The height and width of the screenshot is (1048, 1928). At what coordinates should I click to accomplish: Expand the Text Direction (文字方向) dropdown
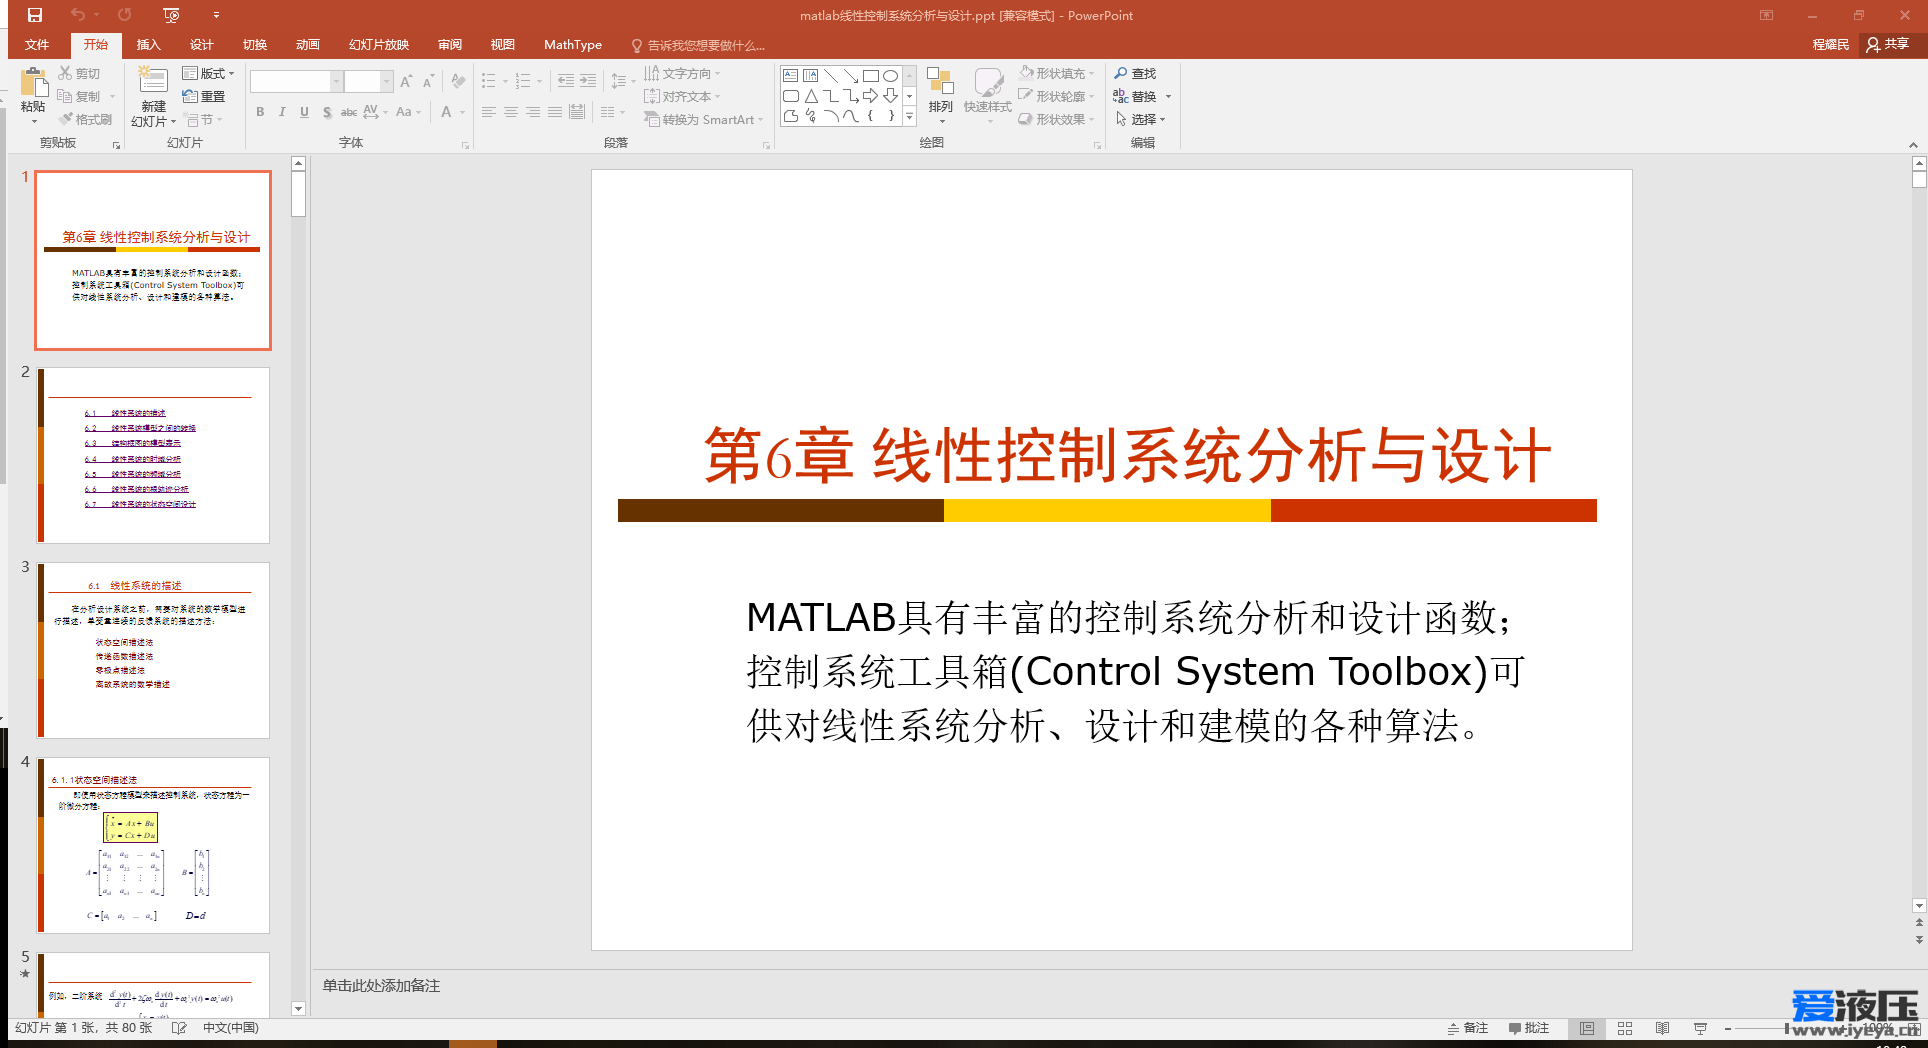[683, 73]
